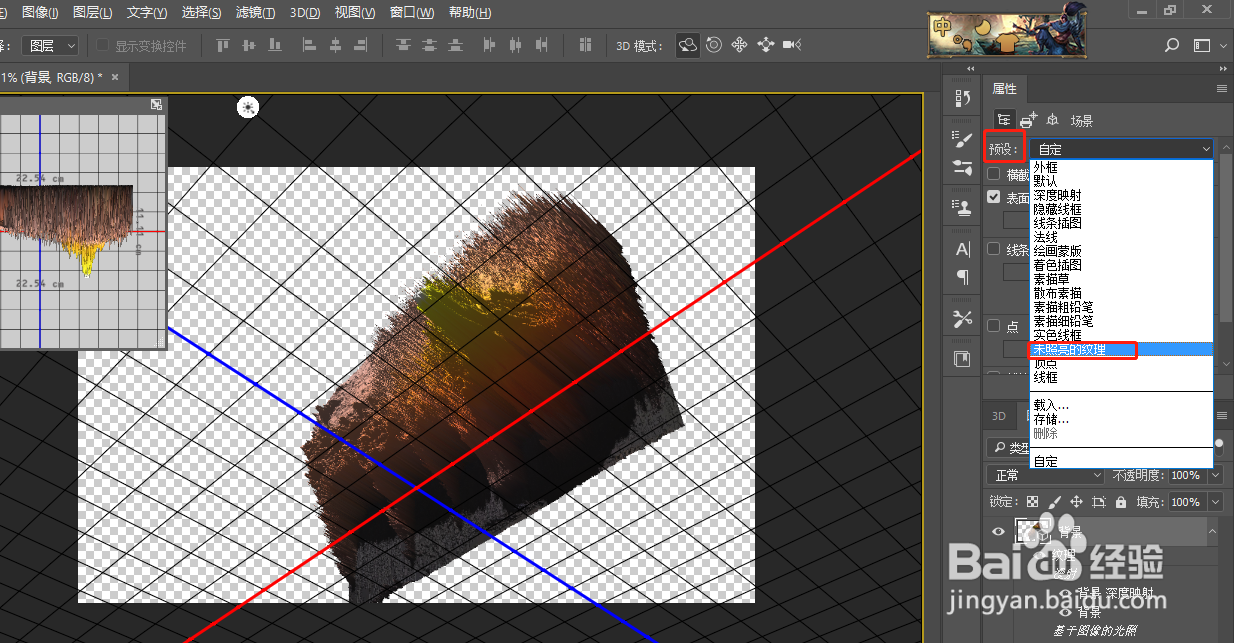Click the distribute horizontal centers icon
Image resolution: width=1234 pixels, height=643 pixels.
coord(516,45)
